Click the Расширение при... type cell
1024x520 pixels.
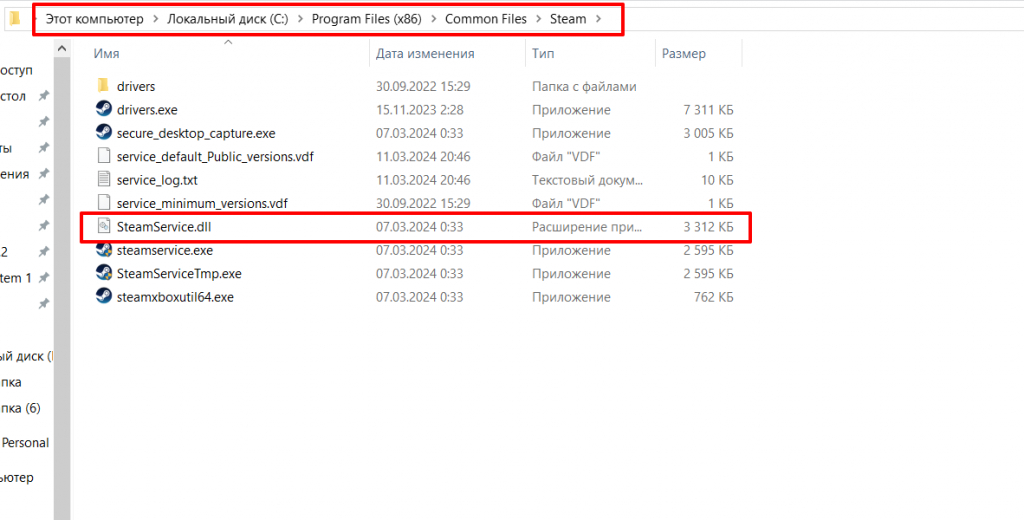tap(587, 227)
